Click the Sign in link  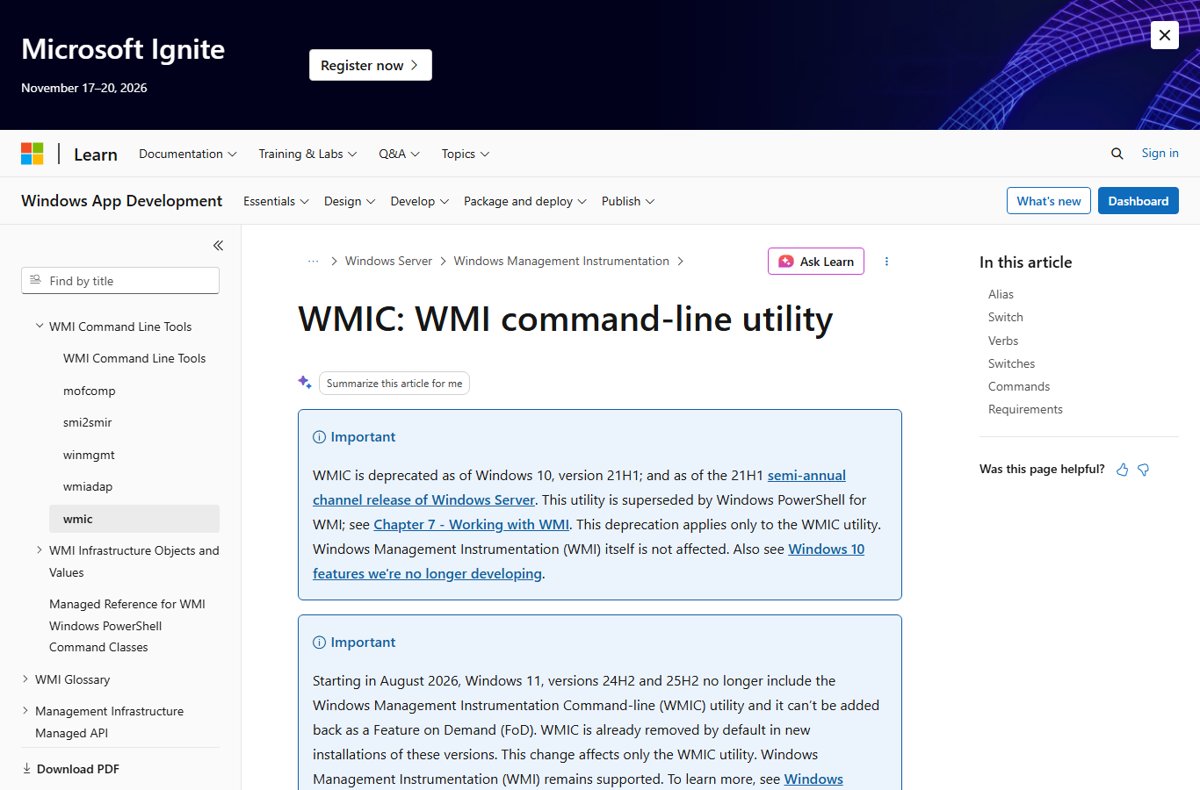(x=1160, y=153)
